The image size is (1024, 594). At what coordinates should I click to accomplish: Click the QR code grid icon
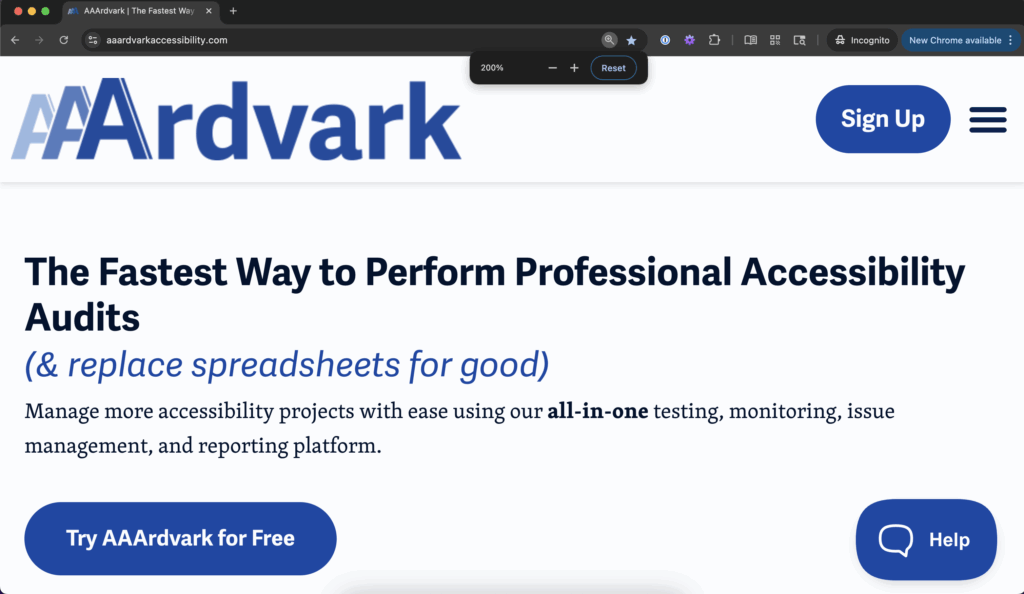(775, 40)
